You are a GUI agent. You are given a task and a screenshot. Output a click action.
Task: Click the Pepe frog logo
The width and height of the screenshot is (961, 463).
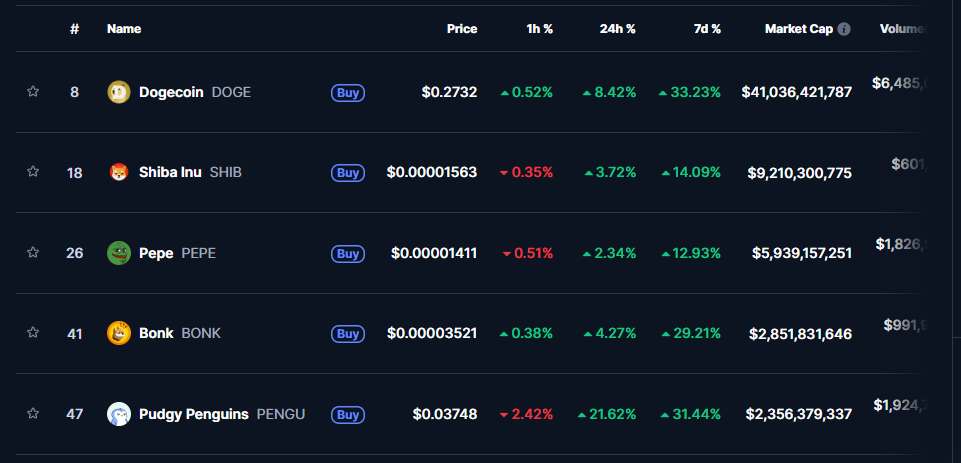point(119,253)
